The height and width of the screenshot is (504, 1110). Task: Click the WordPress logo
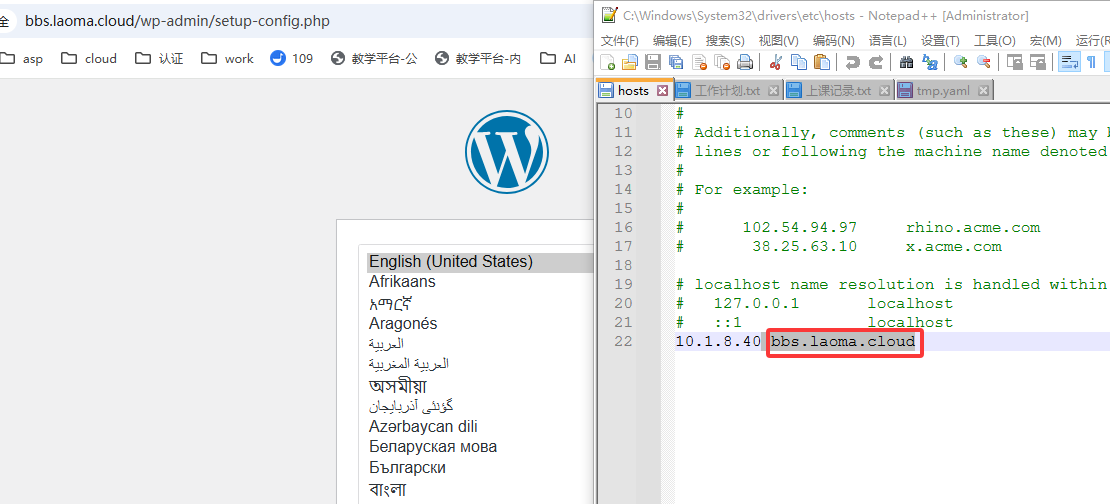click(507, 151)
